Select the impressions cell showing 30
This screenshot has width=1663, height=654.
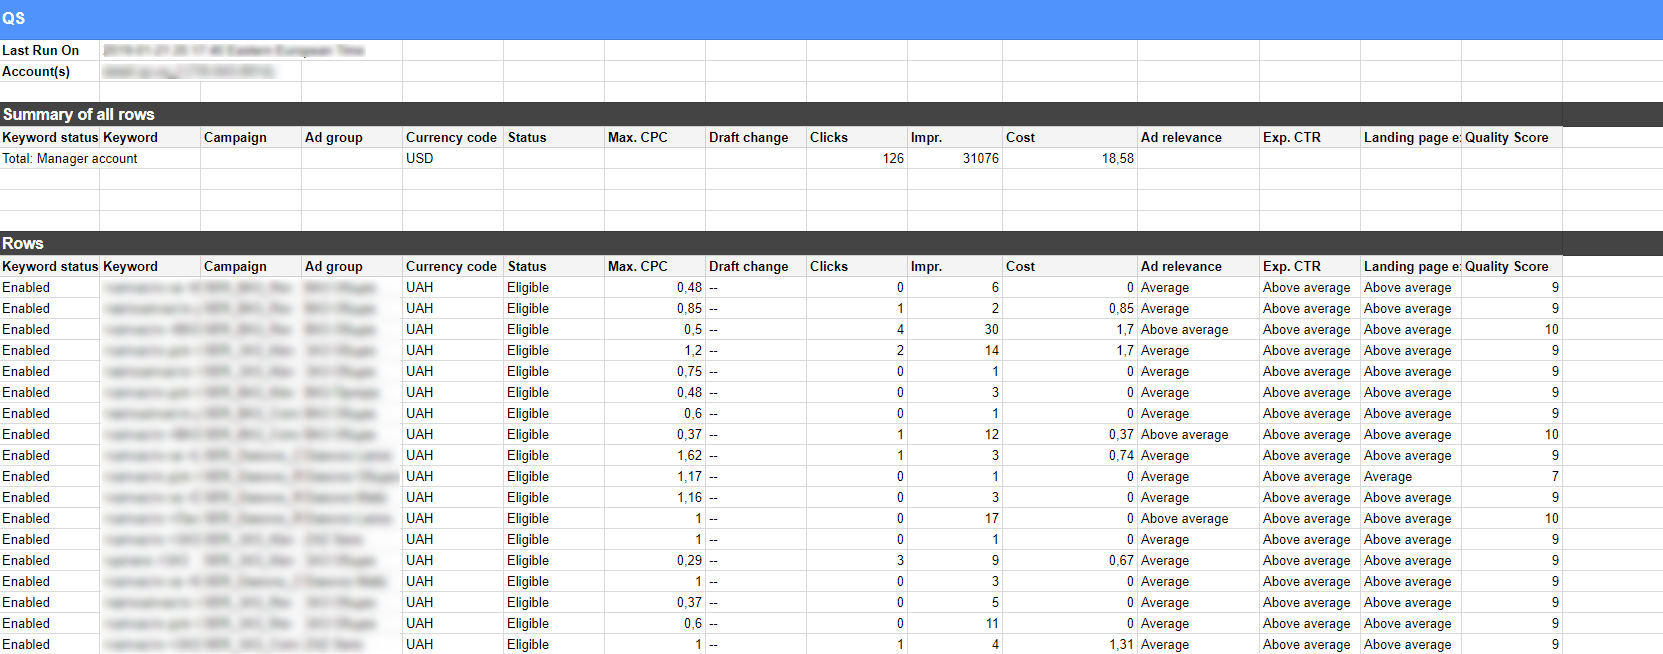pos(990,329)
